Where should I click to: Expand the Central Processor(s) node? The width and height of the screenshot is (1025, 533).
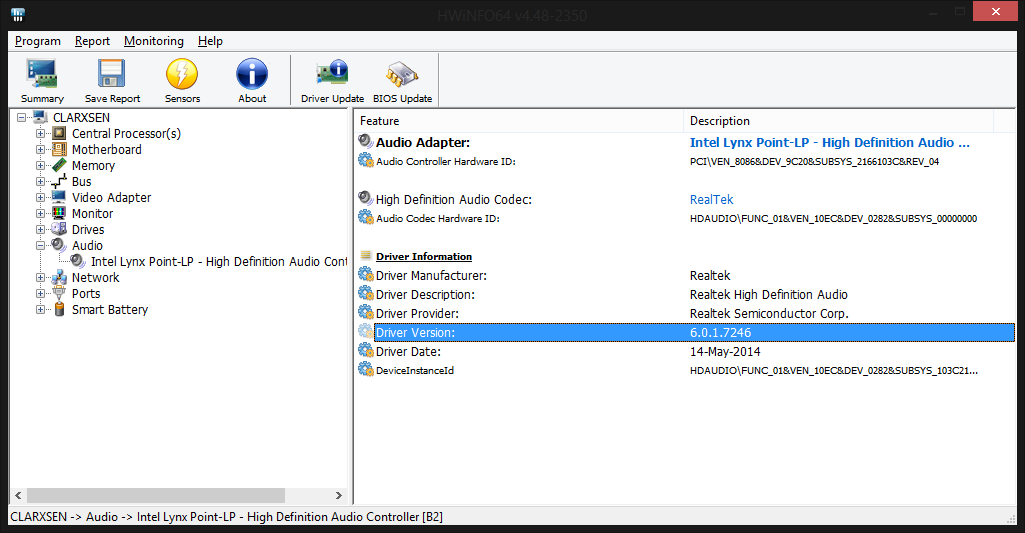[x=41, y=133]
